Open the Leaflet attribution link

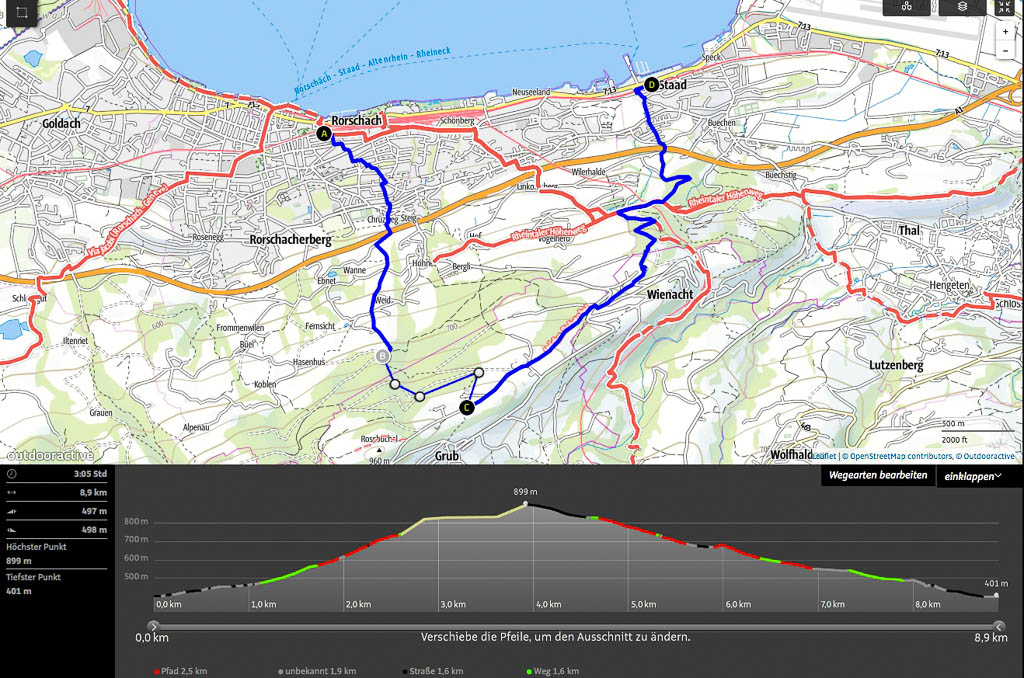[x=823, y=455]
